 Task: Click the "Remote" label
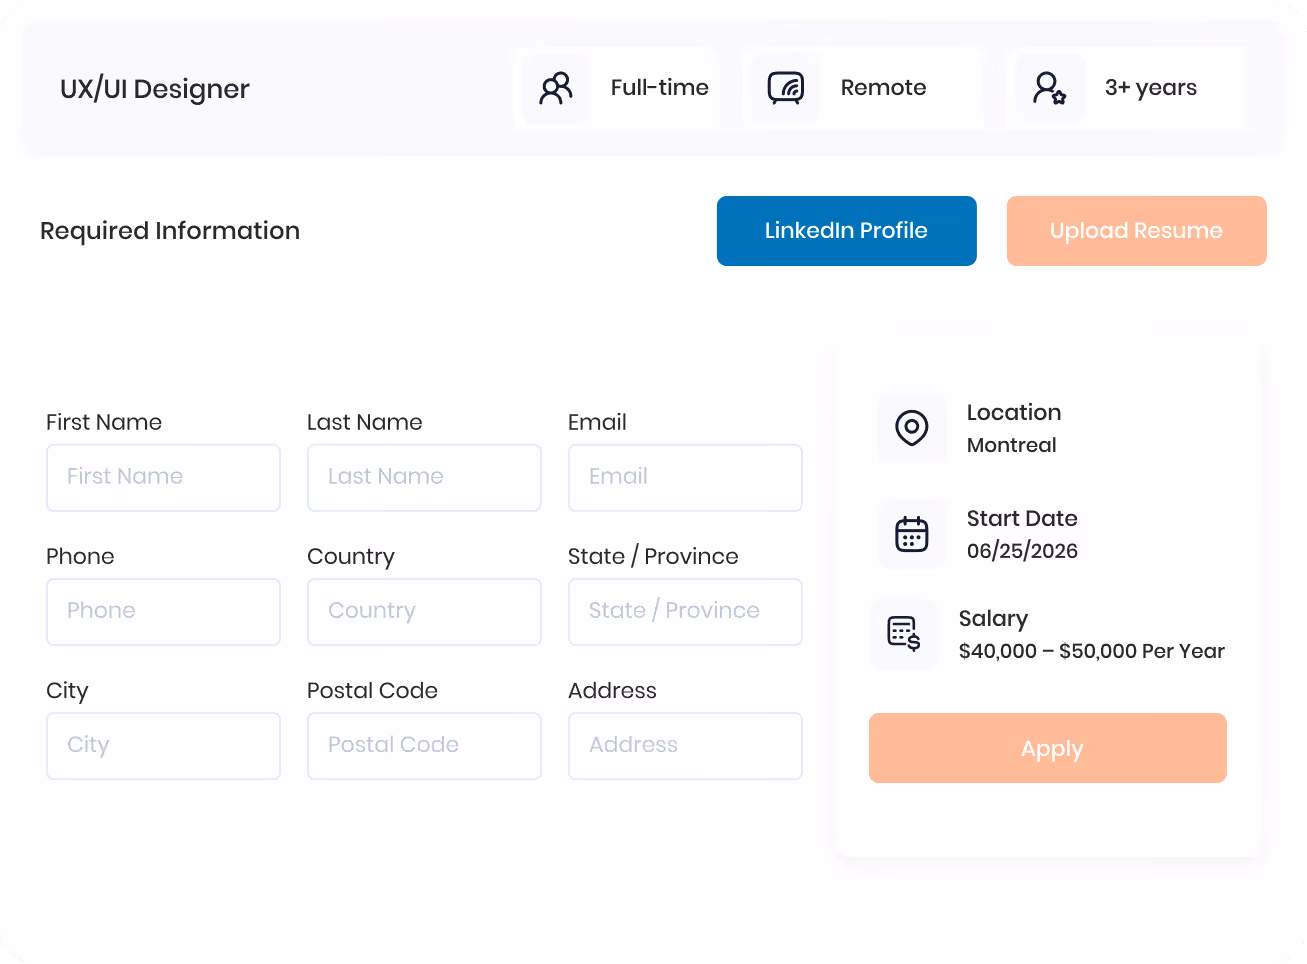[884, 88]
